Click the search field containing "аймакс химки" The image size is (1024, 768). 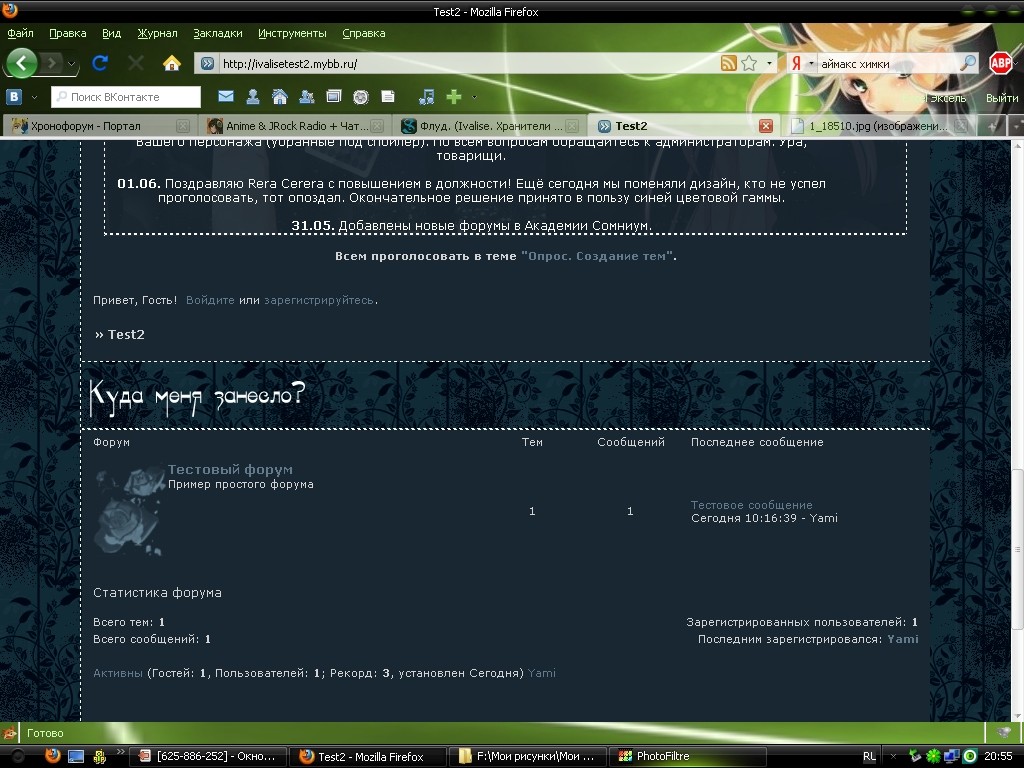click(x=887, y=63)
